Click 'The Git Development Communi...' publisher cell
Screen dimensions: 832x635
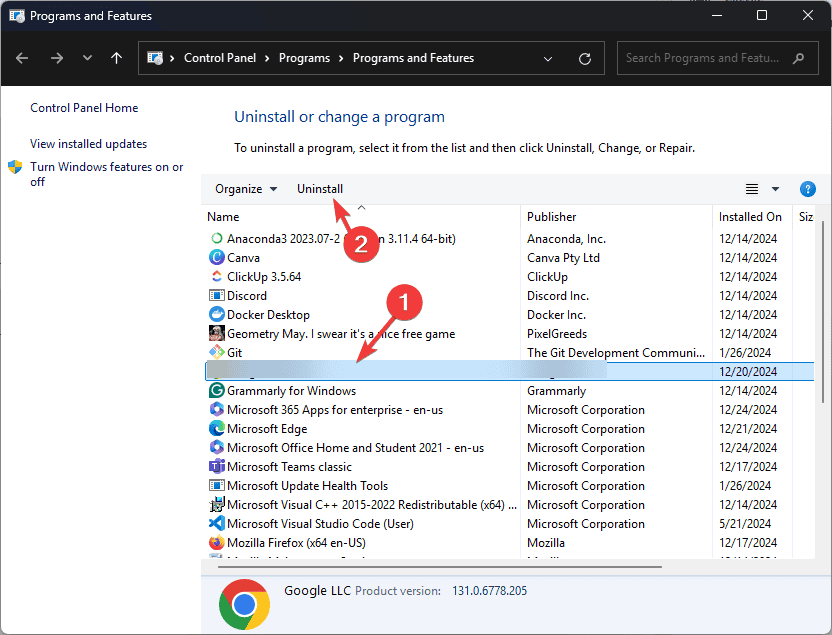616,353
